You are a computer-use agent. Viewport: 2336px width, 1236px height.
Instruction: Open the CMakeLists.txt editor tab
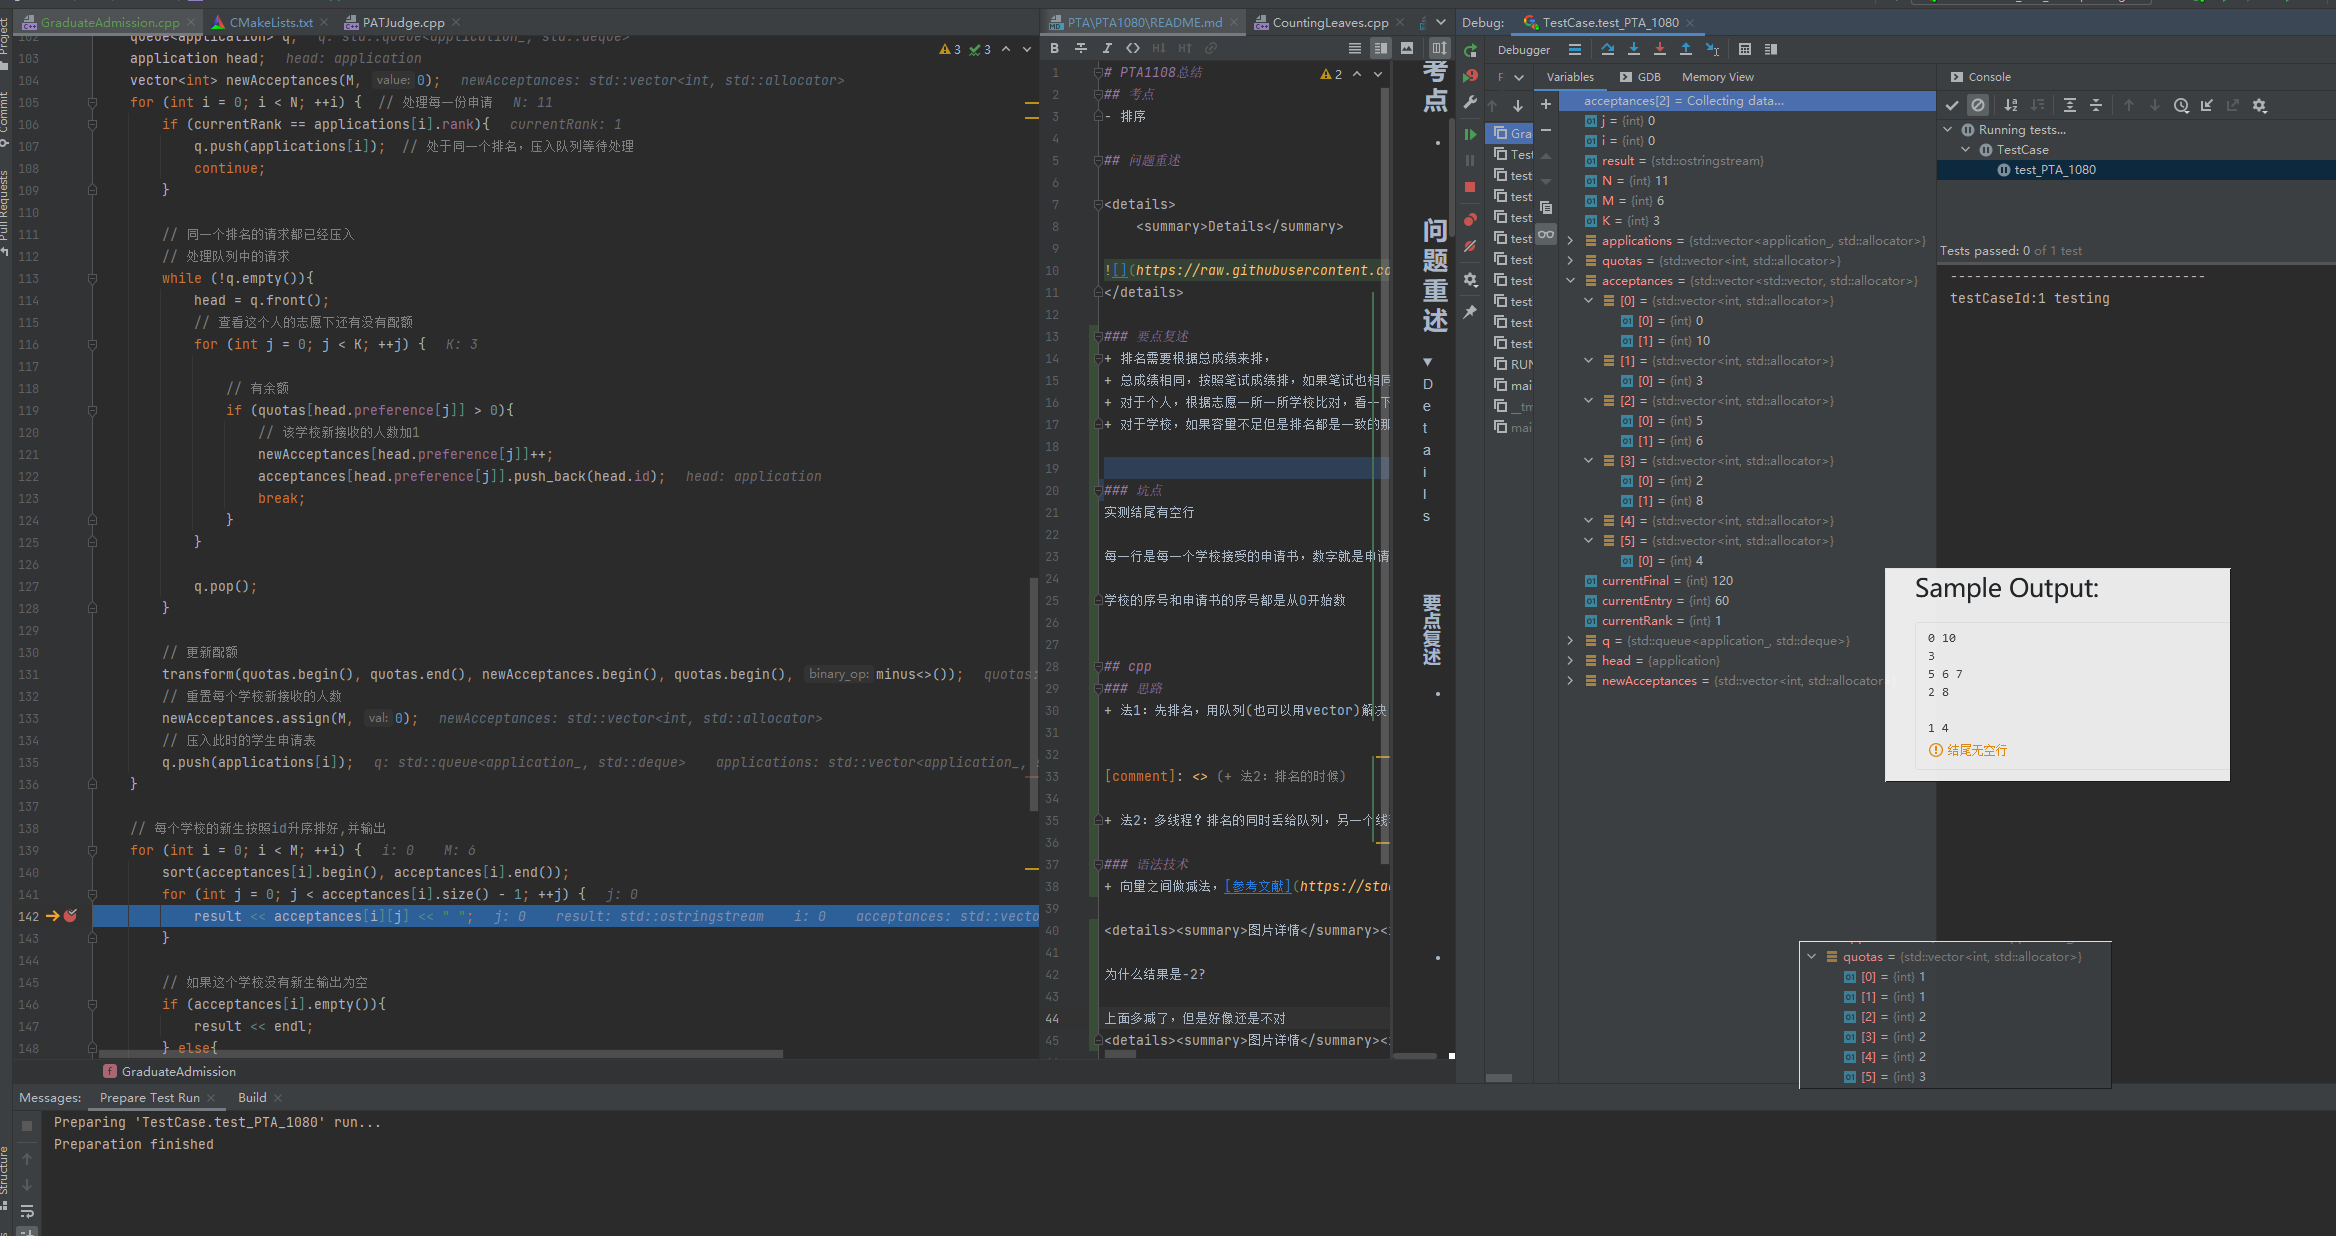click(270, 22)
